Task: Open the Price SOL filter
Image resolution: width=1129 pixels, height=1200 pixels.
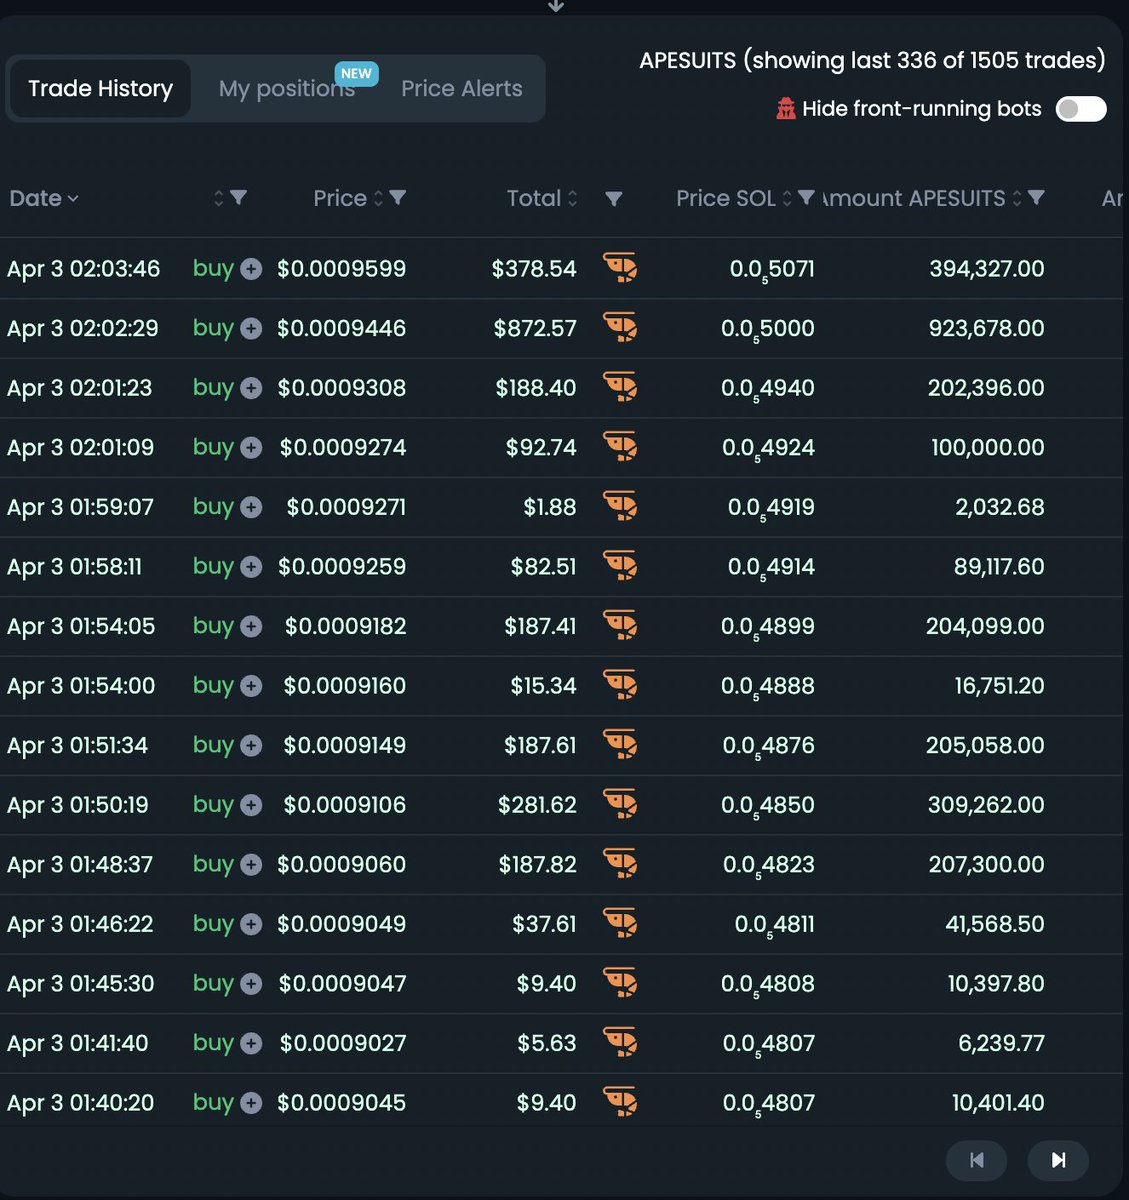Action: pos(806,198)
